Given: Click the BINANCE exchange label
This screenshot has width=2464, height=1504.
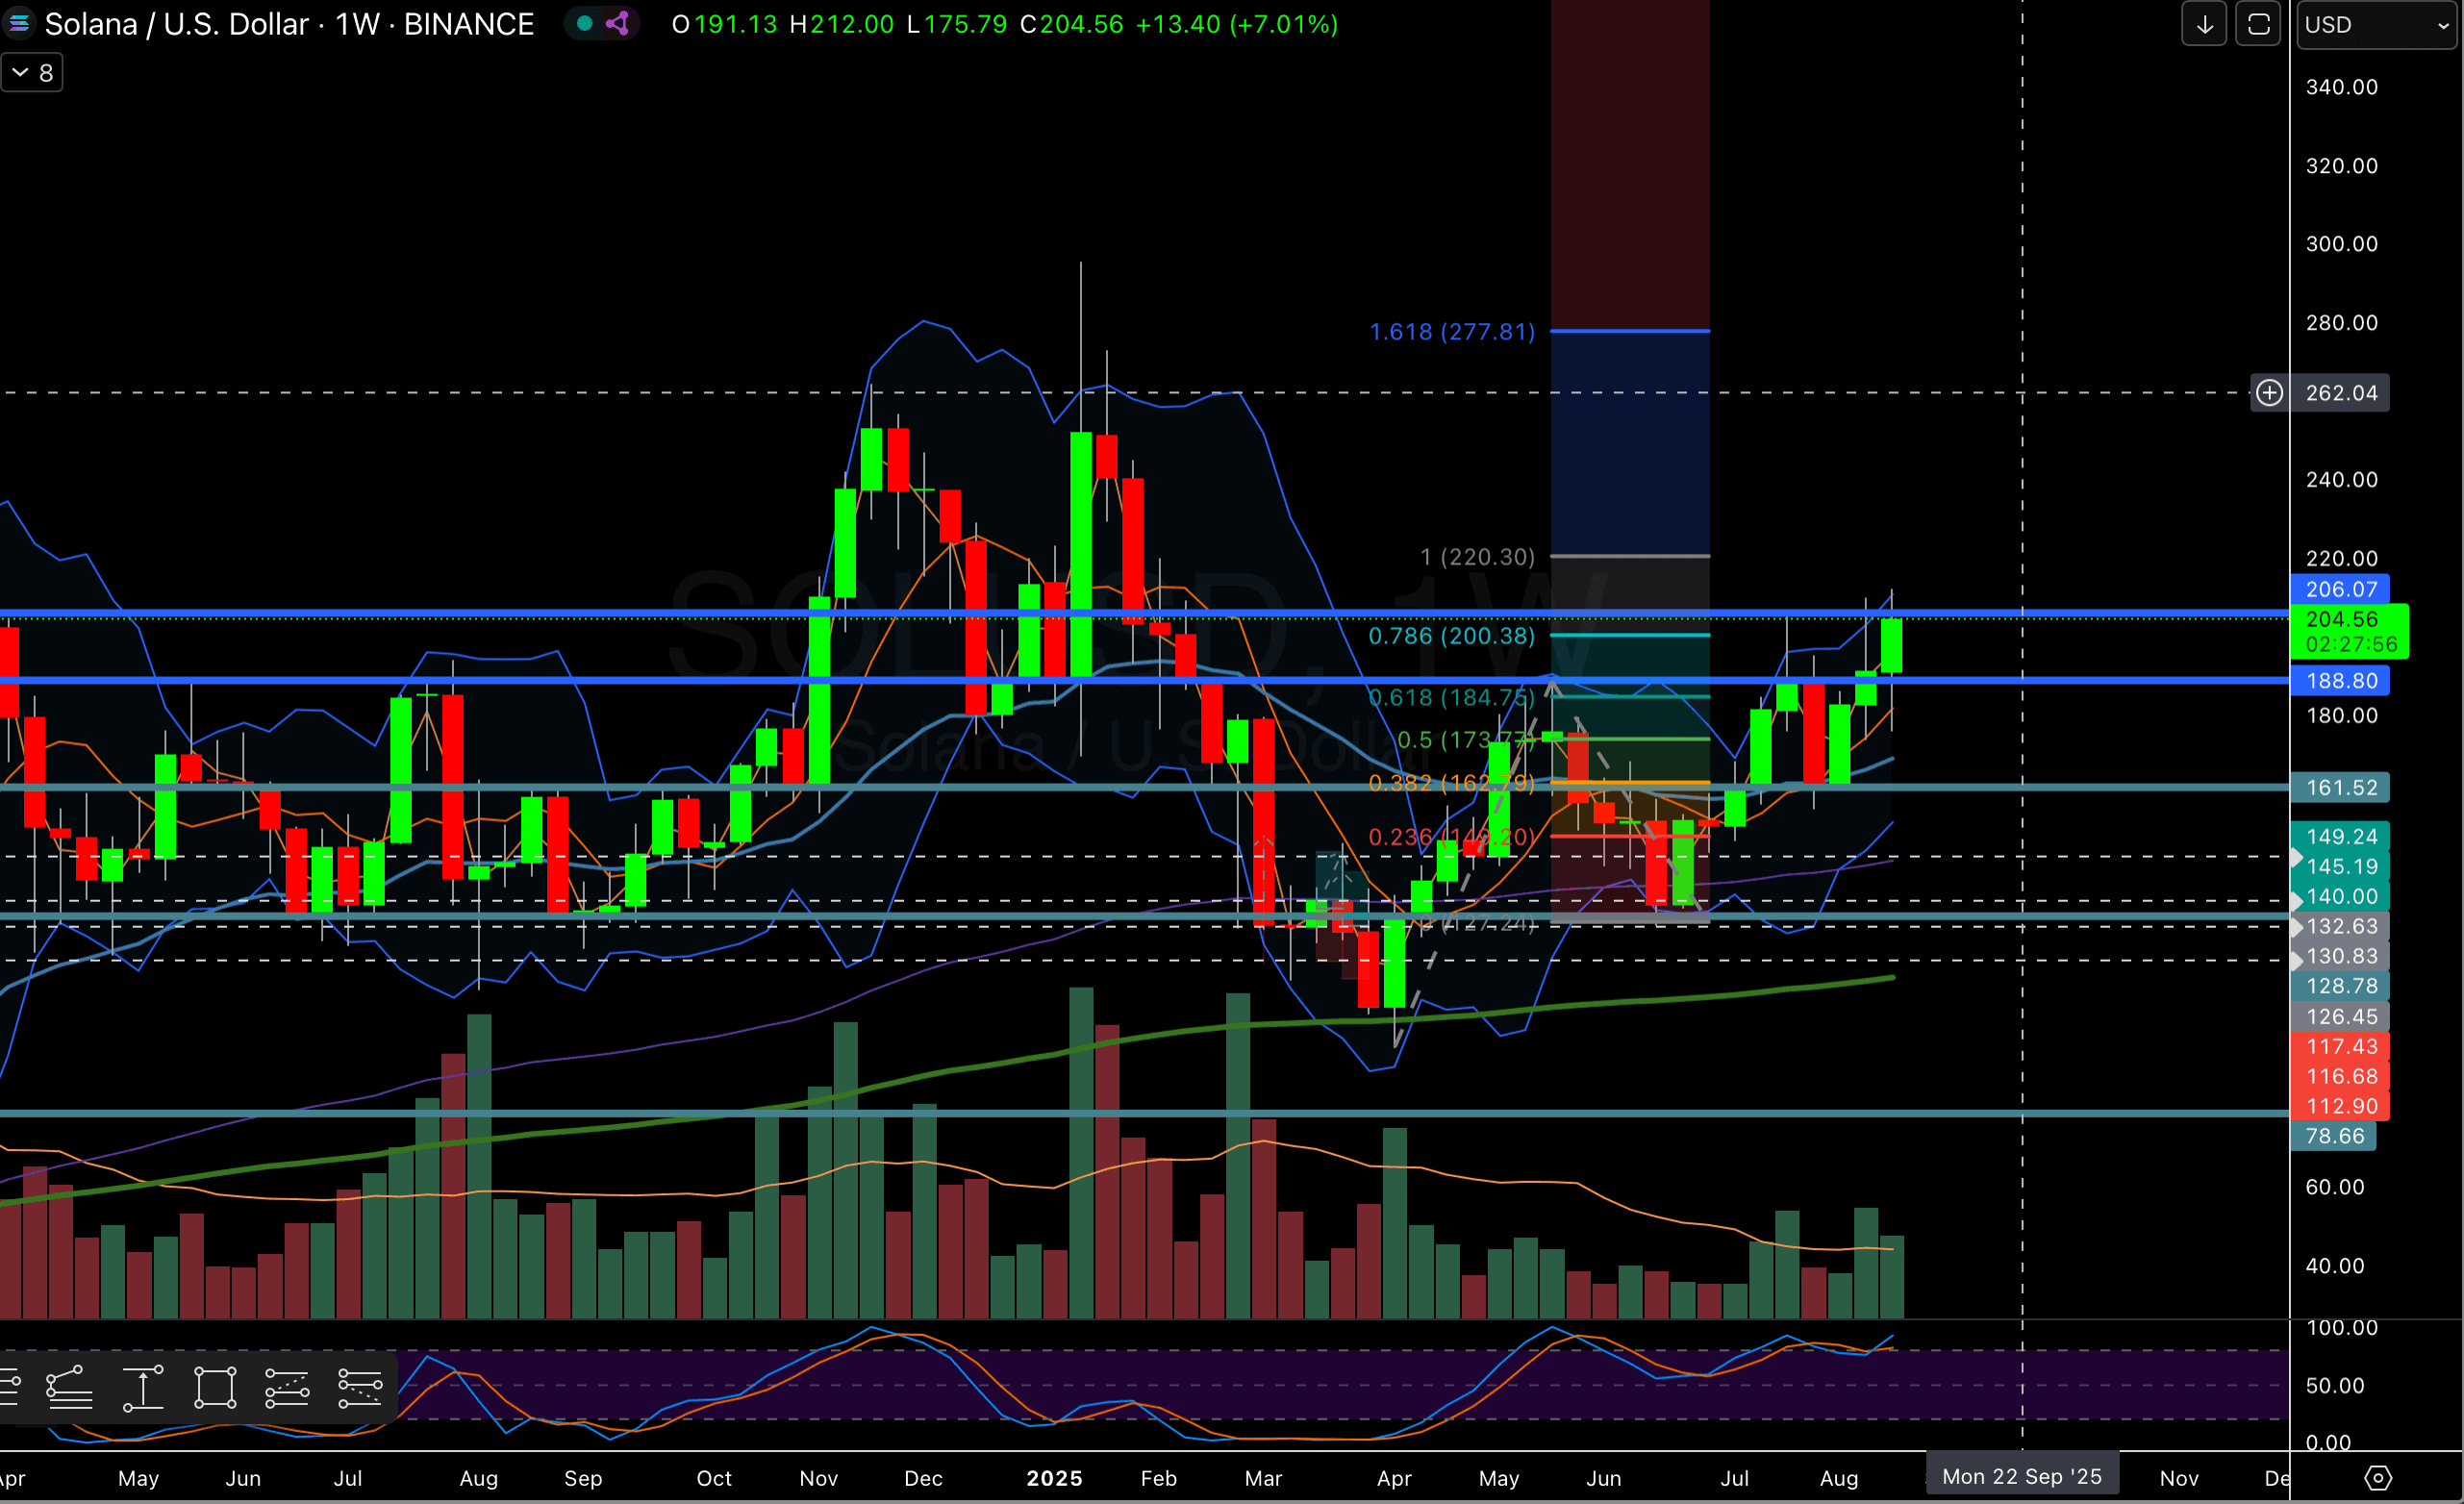Looking at the screenshot, I should point(467,24).
